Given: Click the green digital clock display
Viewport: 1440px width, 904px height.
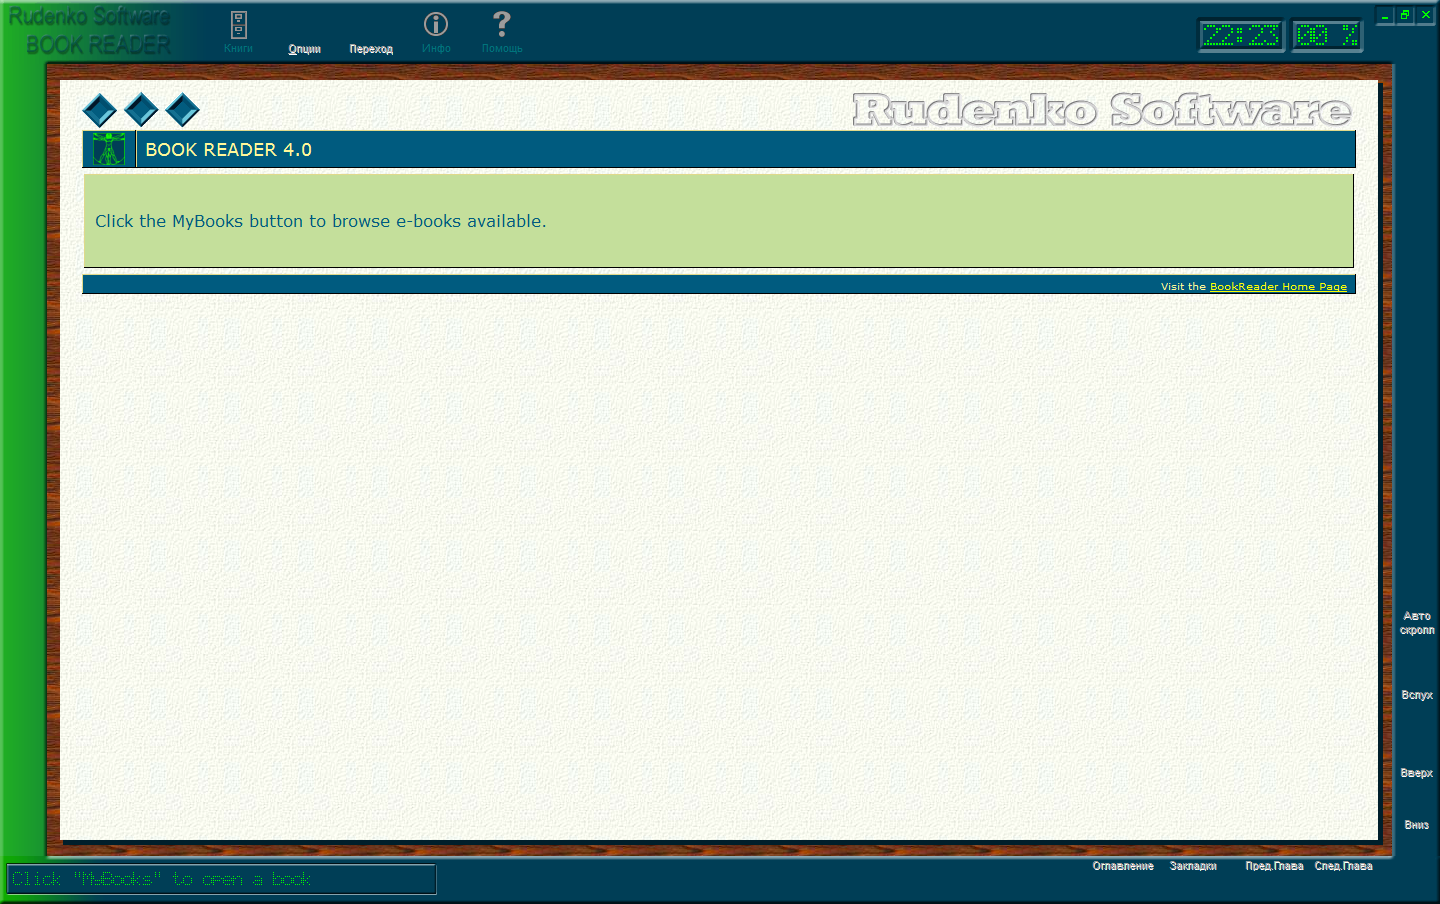Looking at the screenshot, I should 1241,36.
